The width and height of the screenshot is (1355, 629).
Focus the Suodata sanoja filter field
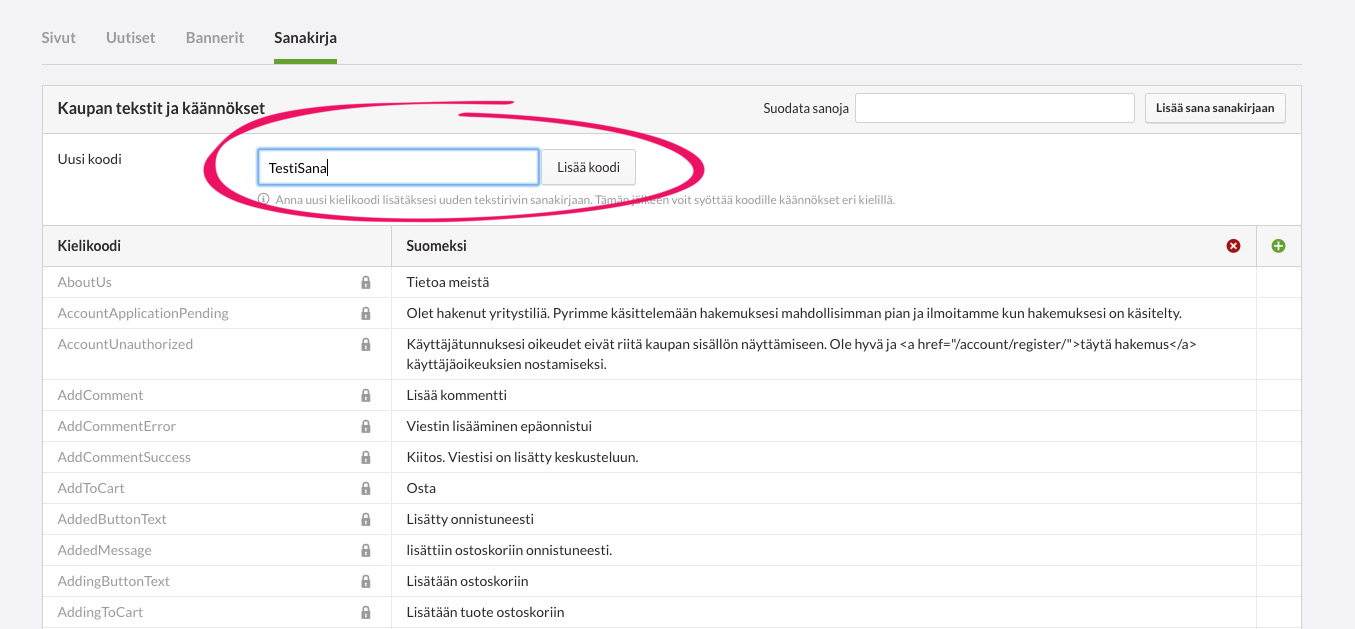click(994, 108)
